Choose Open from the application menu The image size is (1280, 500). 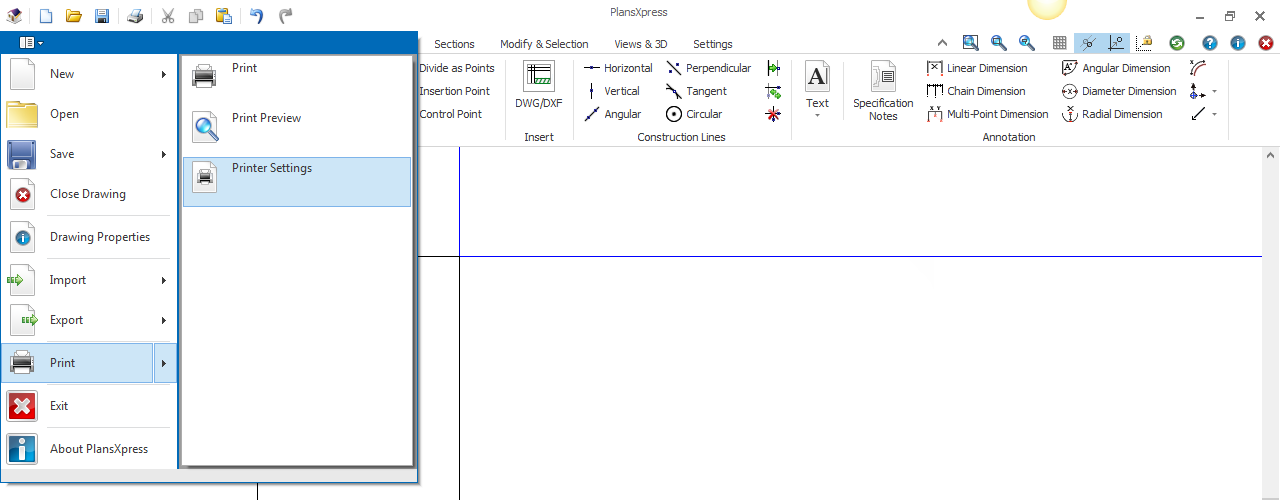[x=89, y=114]
